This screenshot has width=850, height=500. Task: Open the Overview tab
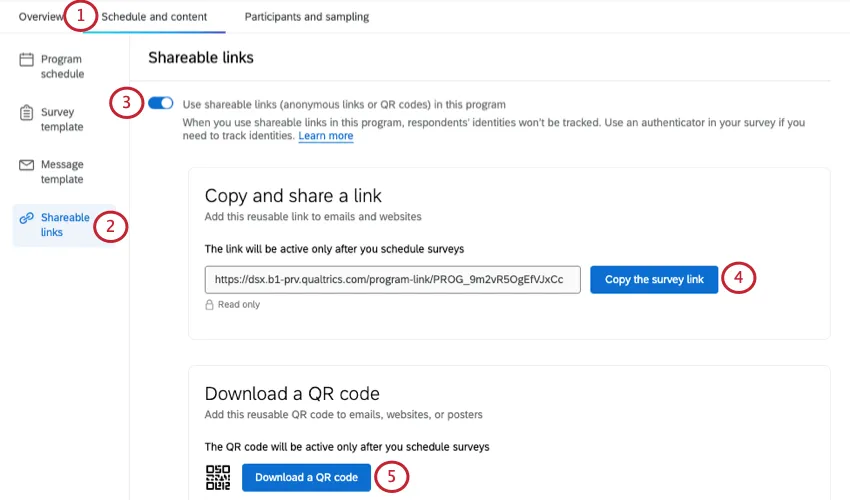point(40,17)
